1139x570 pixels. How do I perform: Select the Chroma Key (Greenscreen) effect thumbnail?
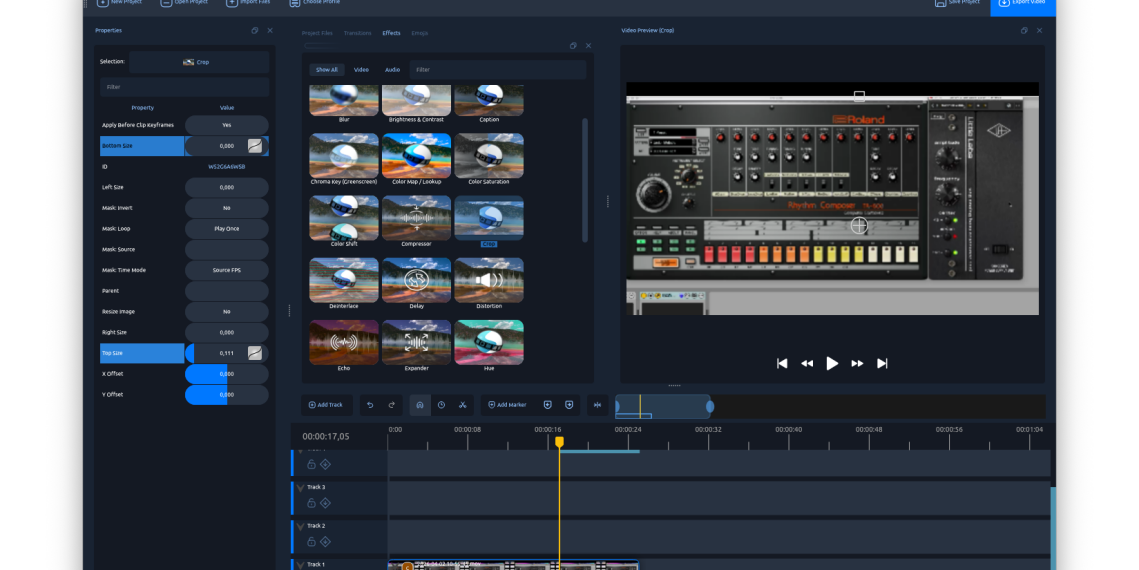[x=344, y=156]
